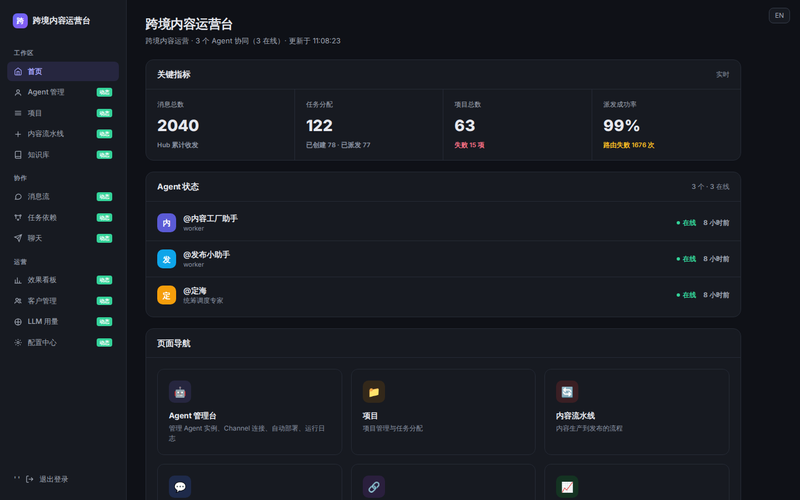Click the orange 定 avatar of 定海
Image resolution: width=800 pixels, height=500 pixels.
(x=166, y=295)
